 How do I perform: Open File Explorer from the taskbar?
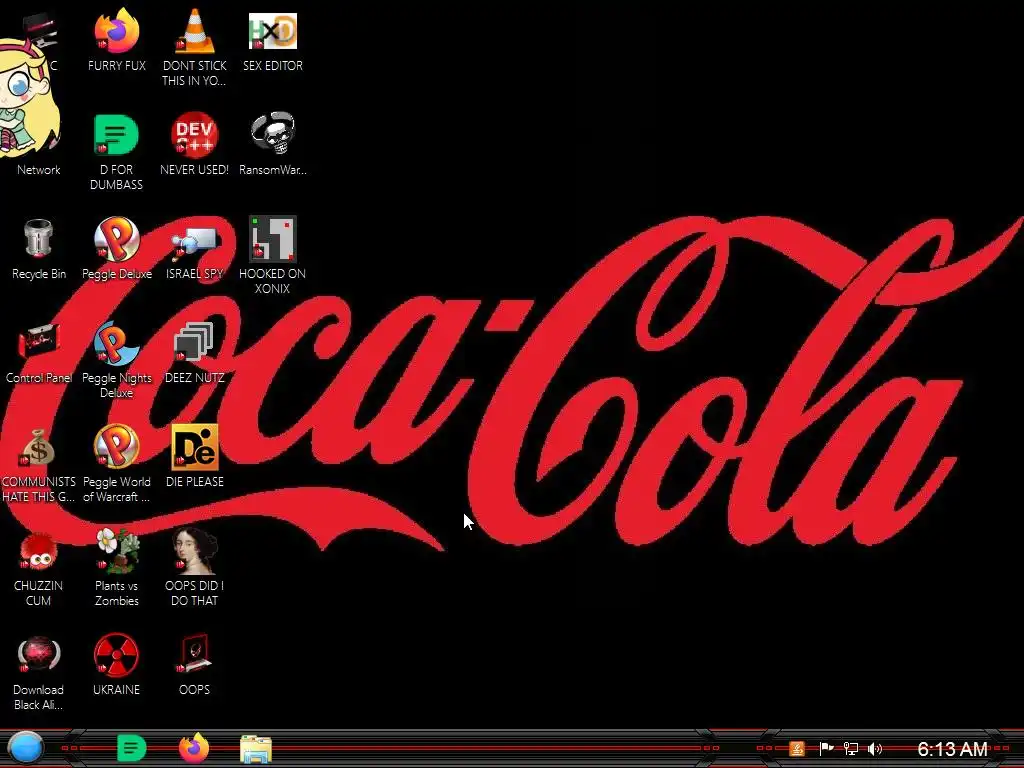(x=255, y=749)
